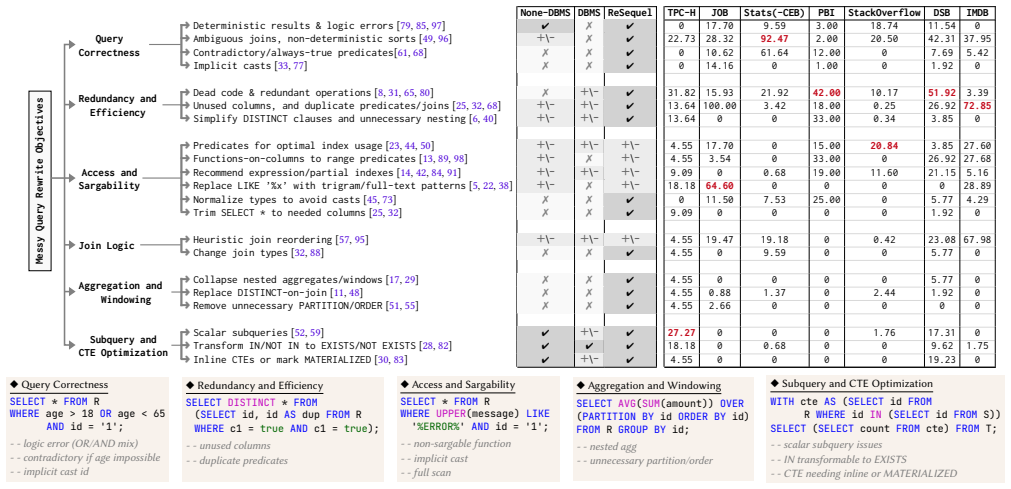Click the StackOverflow column header
Viewport: 1011px width, 489px height.
[x=884, y=12]
